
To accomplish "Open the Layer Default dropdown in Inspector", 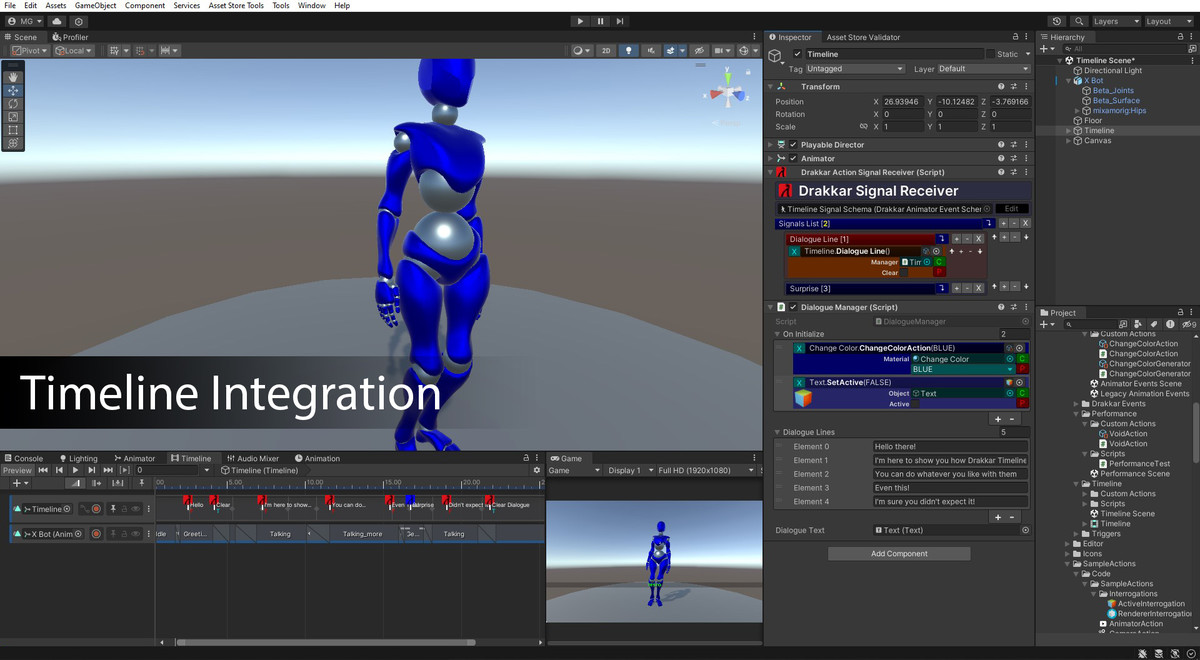I will coord(983,69).
